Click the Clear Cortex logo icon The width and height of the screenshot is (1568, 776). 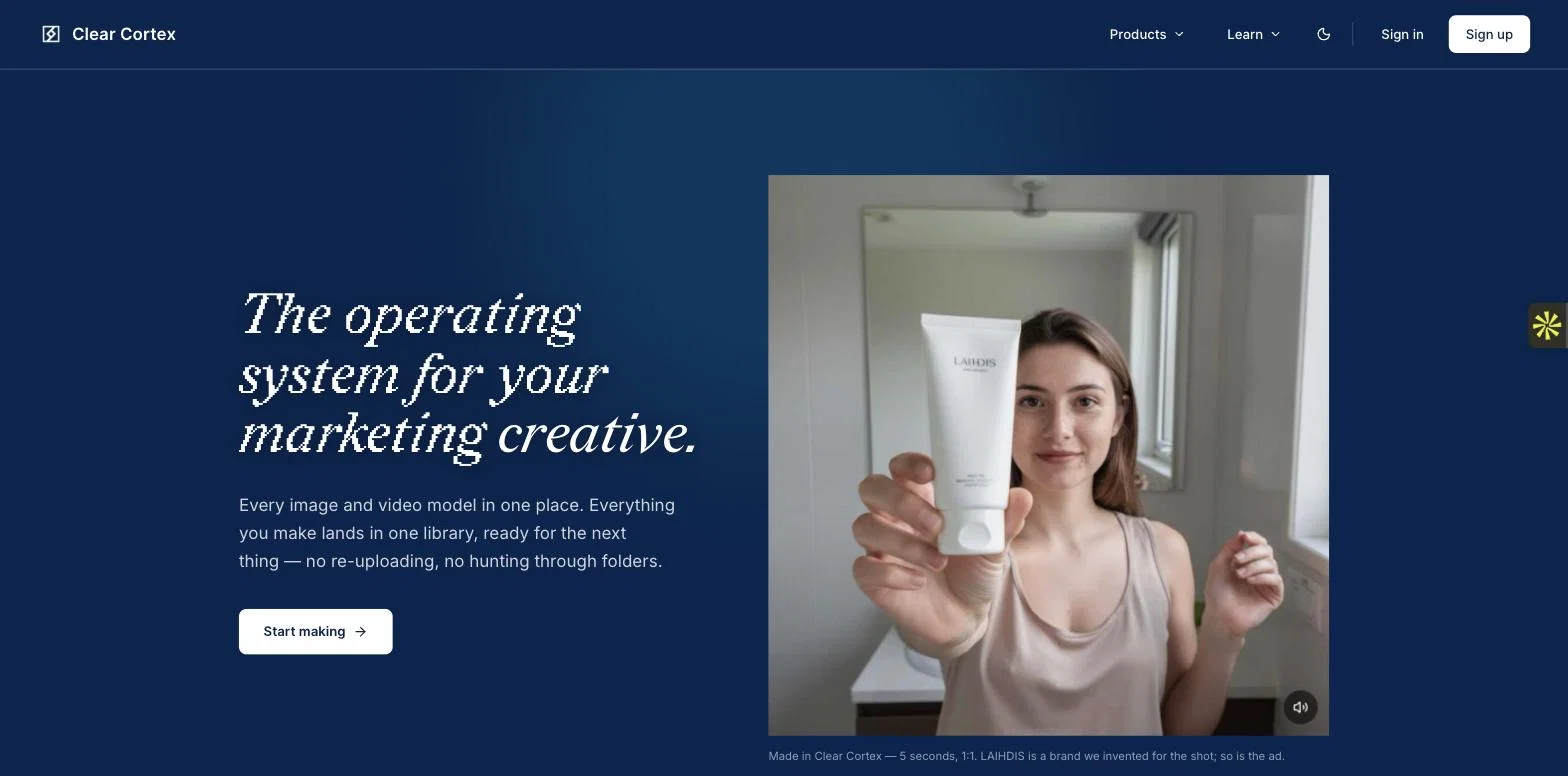(x=51, y=34)
